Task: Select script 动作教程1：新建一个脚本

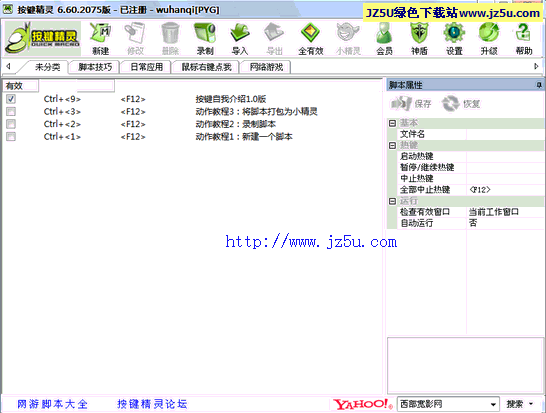Action: tap(244, 137)
